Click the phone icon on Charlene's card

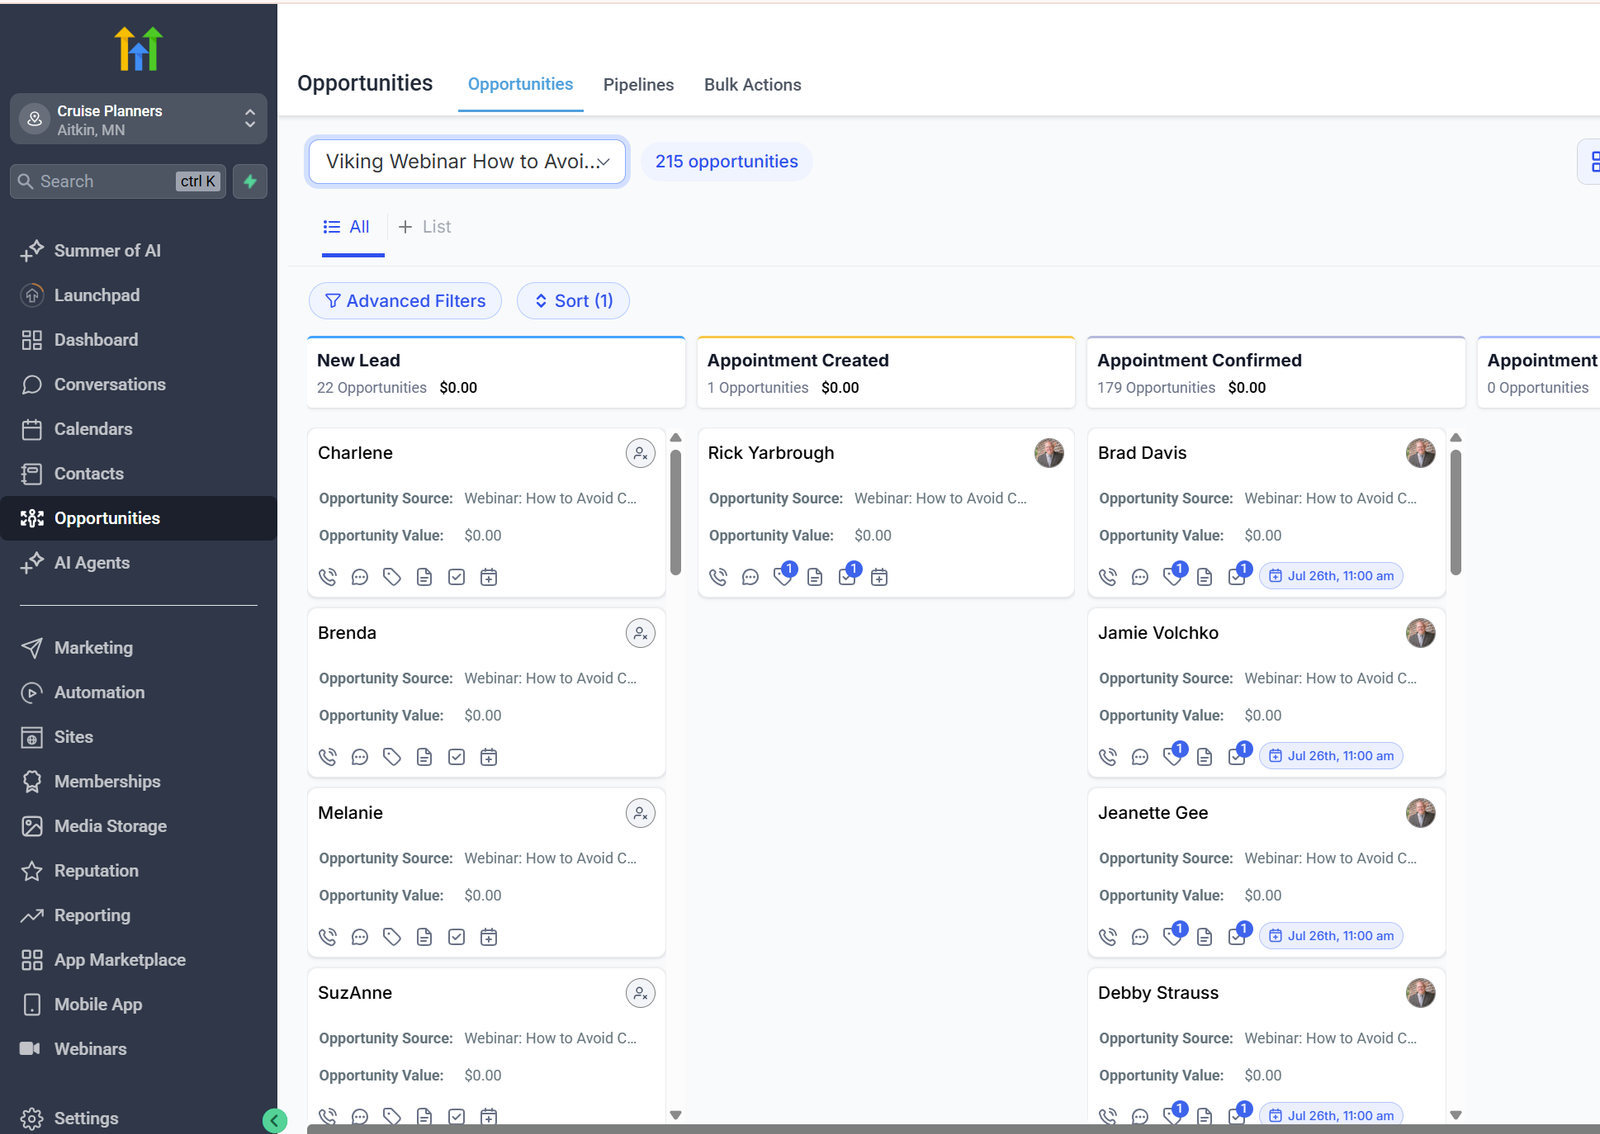328,577
